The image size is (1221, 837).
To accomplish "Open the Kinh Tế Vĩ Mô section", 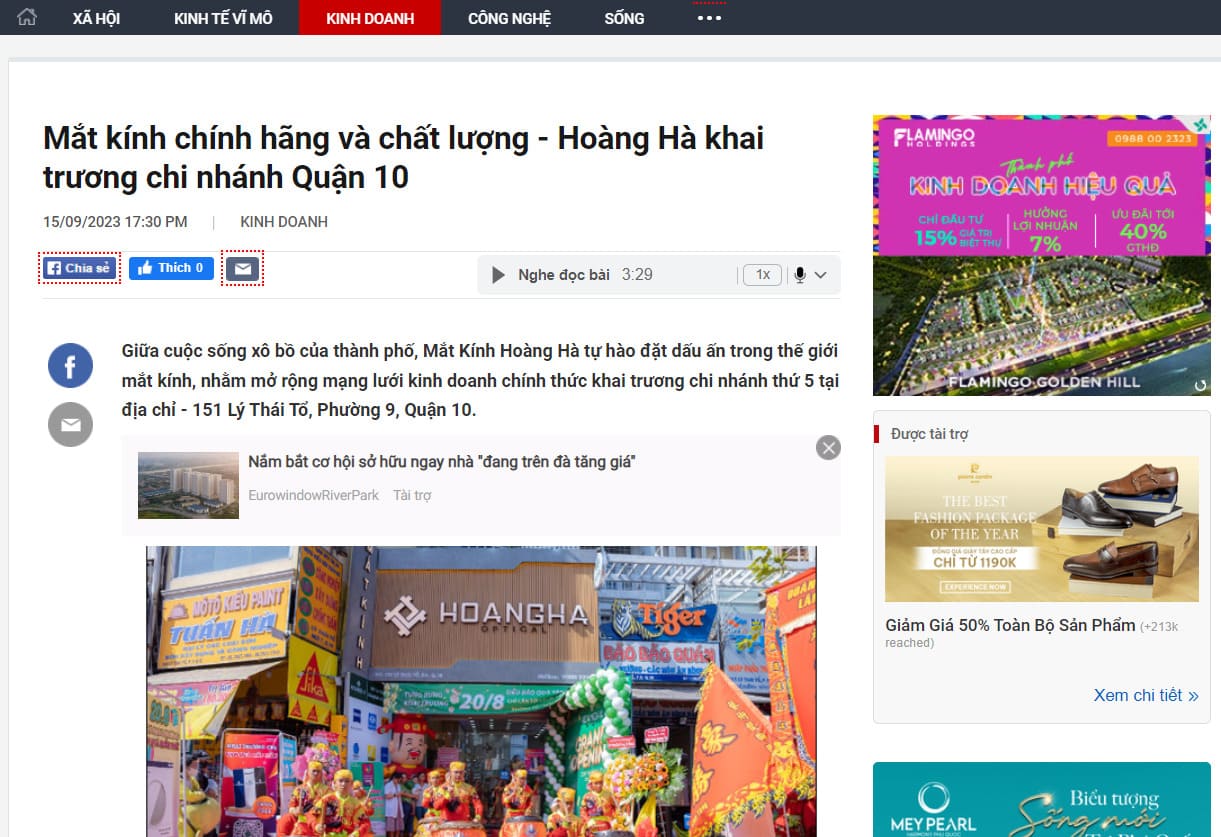I will [223, 18].
